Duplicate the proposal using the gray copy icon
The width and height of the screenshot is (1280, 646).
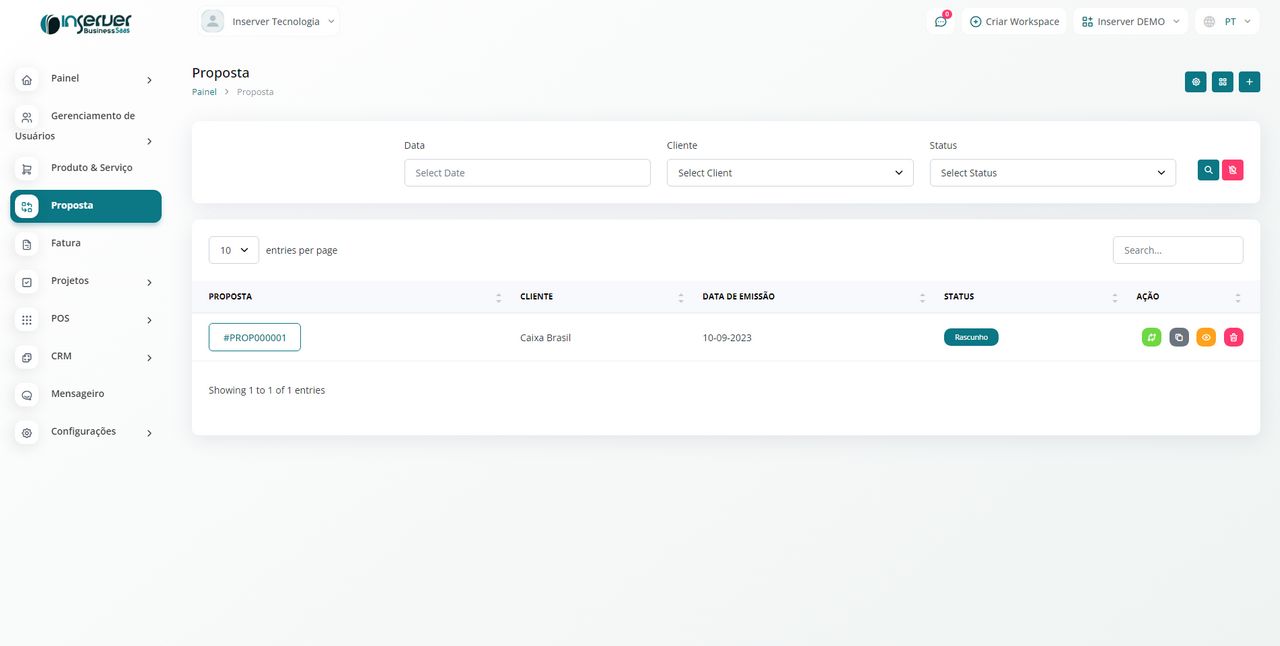(x=1179, y=338)
